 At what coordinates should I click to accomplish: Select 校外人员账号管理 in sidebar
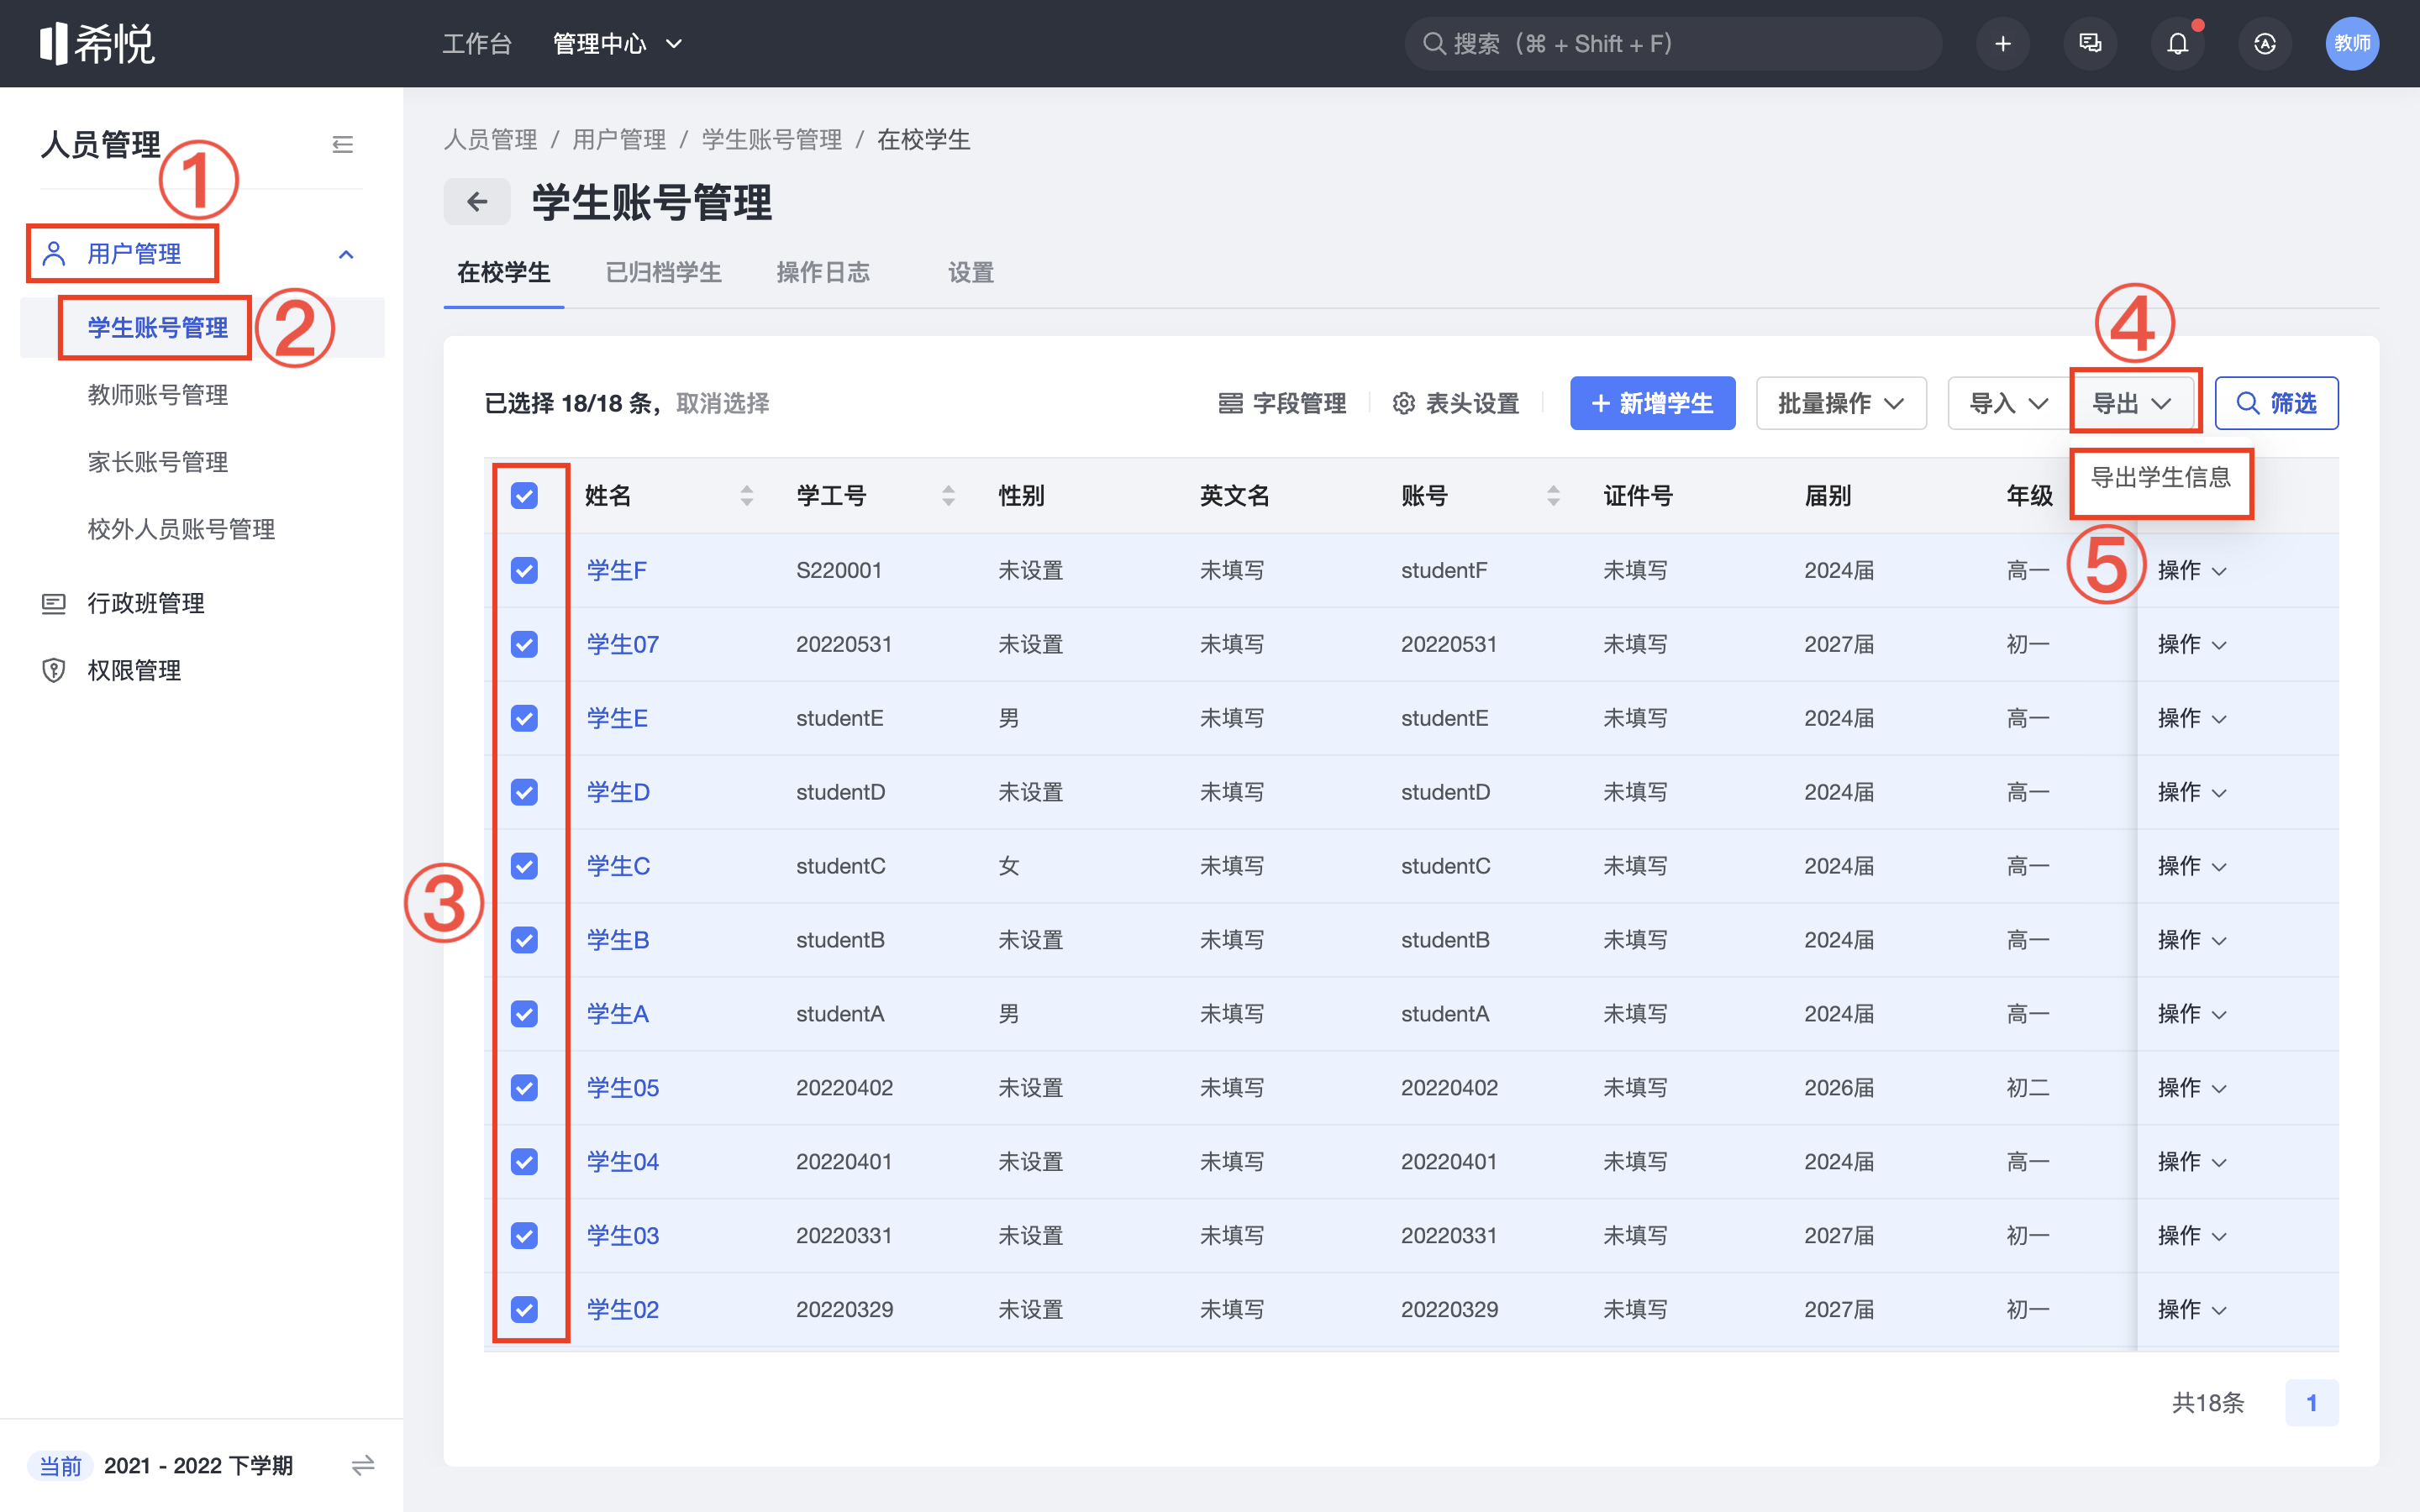[x=181, y=529]
